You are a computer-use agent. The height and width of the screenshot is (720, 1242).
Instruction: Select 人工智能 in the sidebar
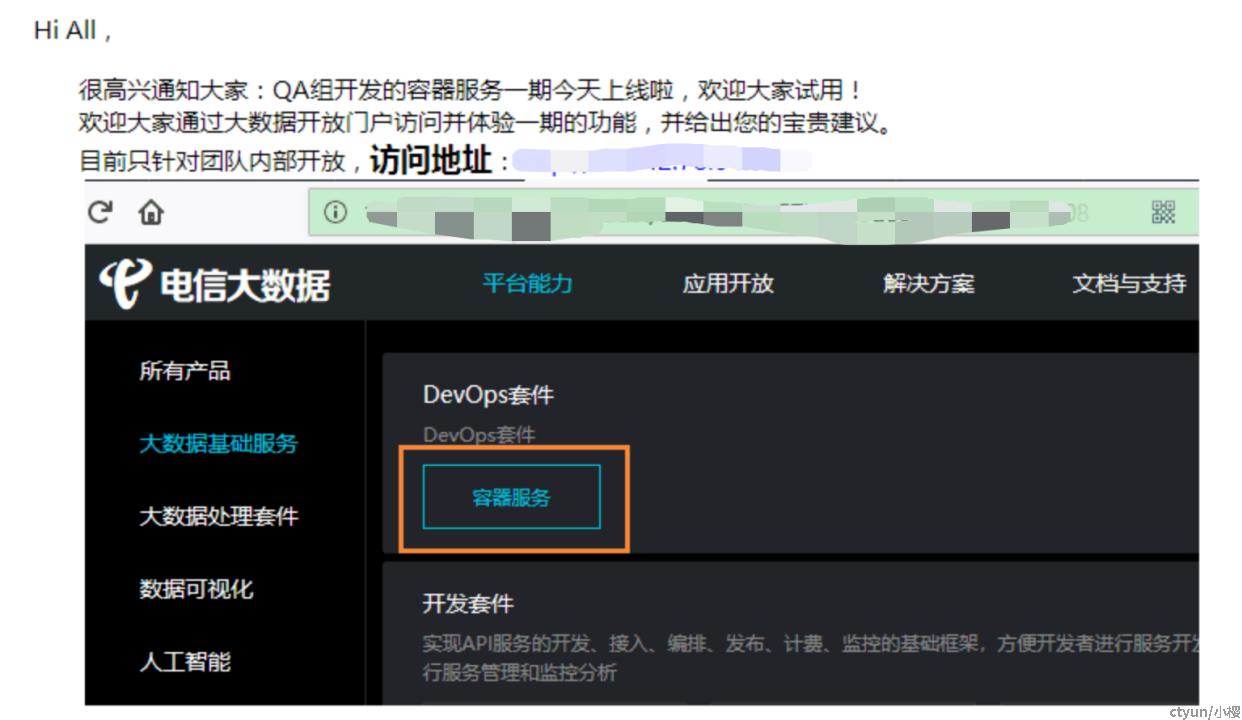coord(185,661)
